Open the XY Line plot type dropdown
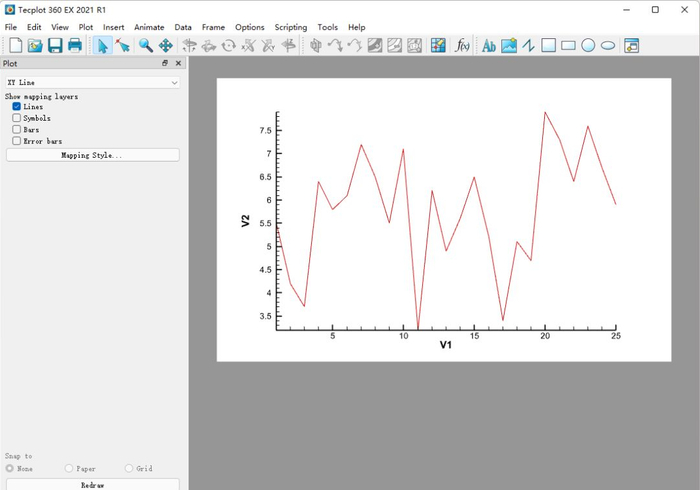Image resolution: width=700 pixels, height=490 pixels. pyautogui.click(x=92, y=83)
